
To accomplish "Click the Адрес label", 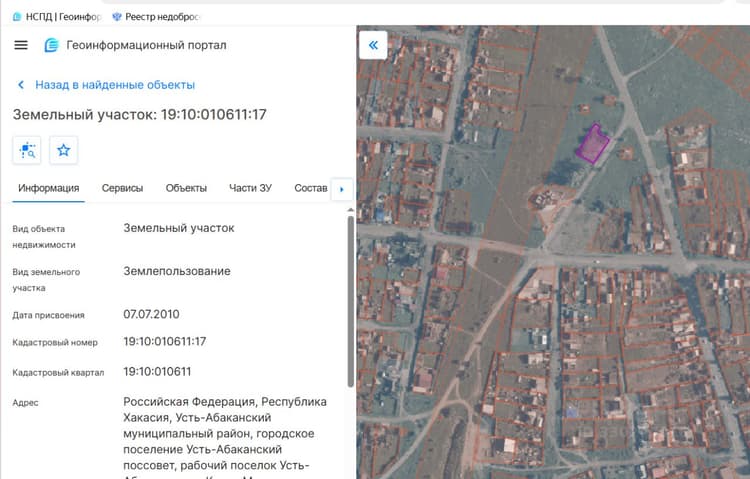I will pyautogui.click(x=25, y=402).
